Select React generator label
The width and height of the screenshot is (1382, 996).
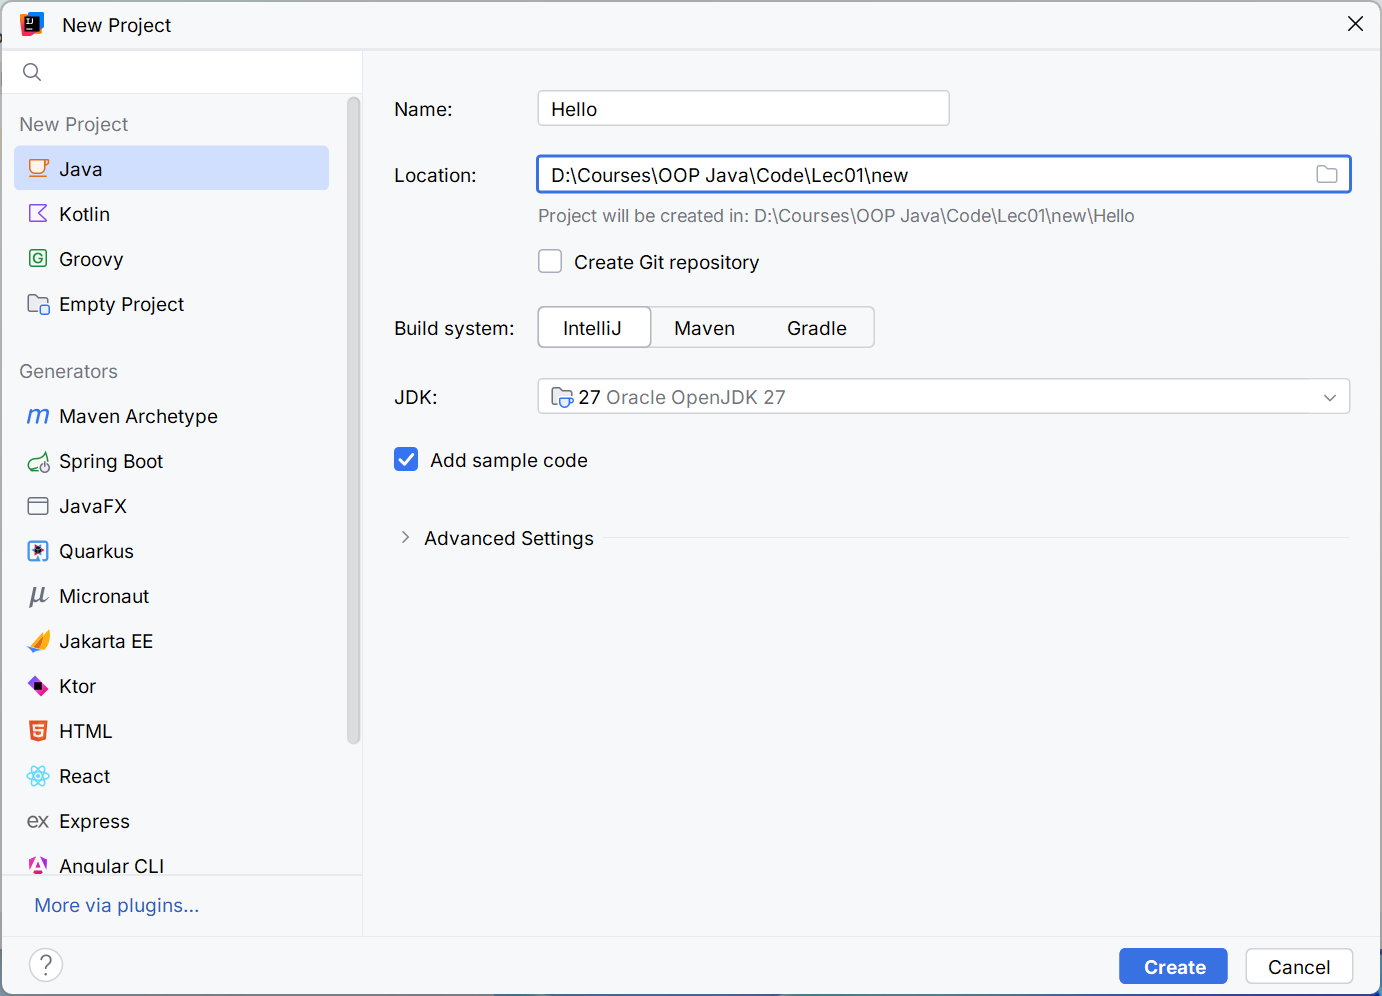coord(84,776)
